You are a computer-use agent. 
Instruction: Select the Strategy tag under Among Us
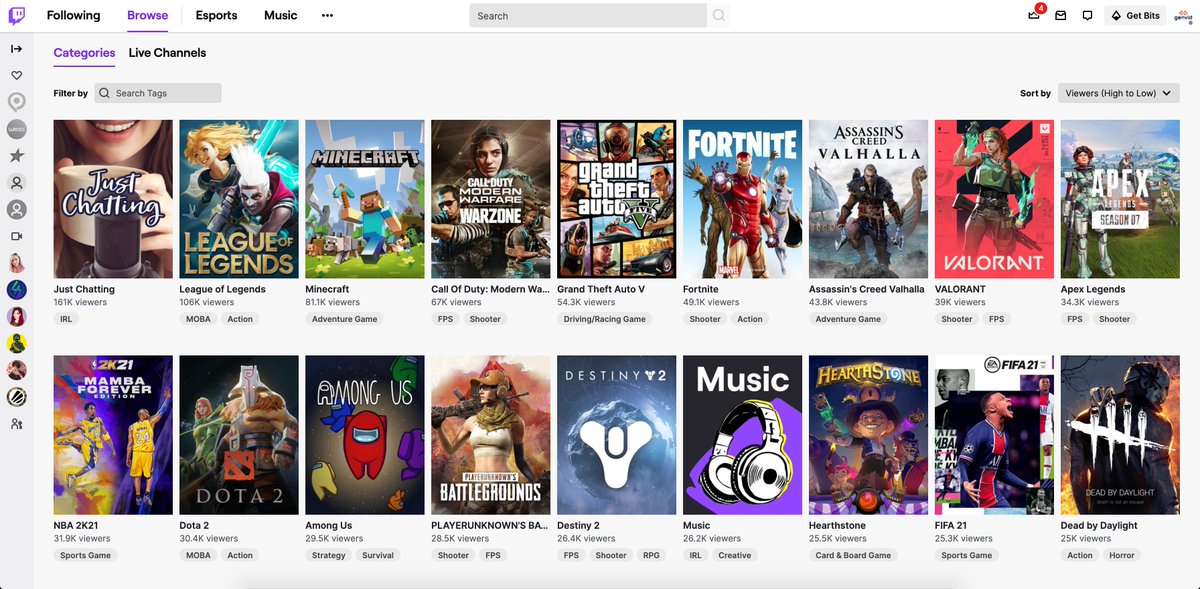click(x=329, y=555)
